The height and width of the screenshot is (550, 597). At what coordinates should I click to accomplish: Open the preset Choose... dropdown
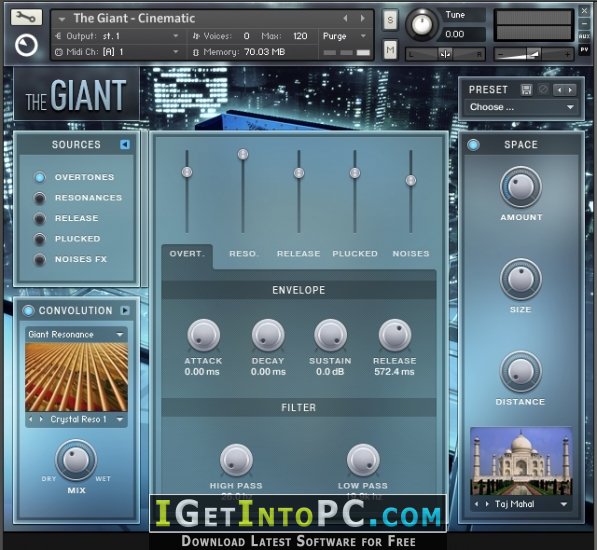click(x=521, y=107)
